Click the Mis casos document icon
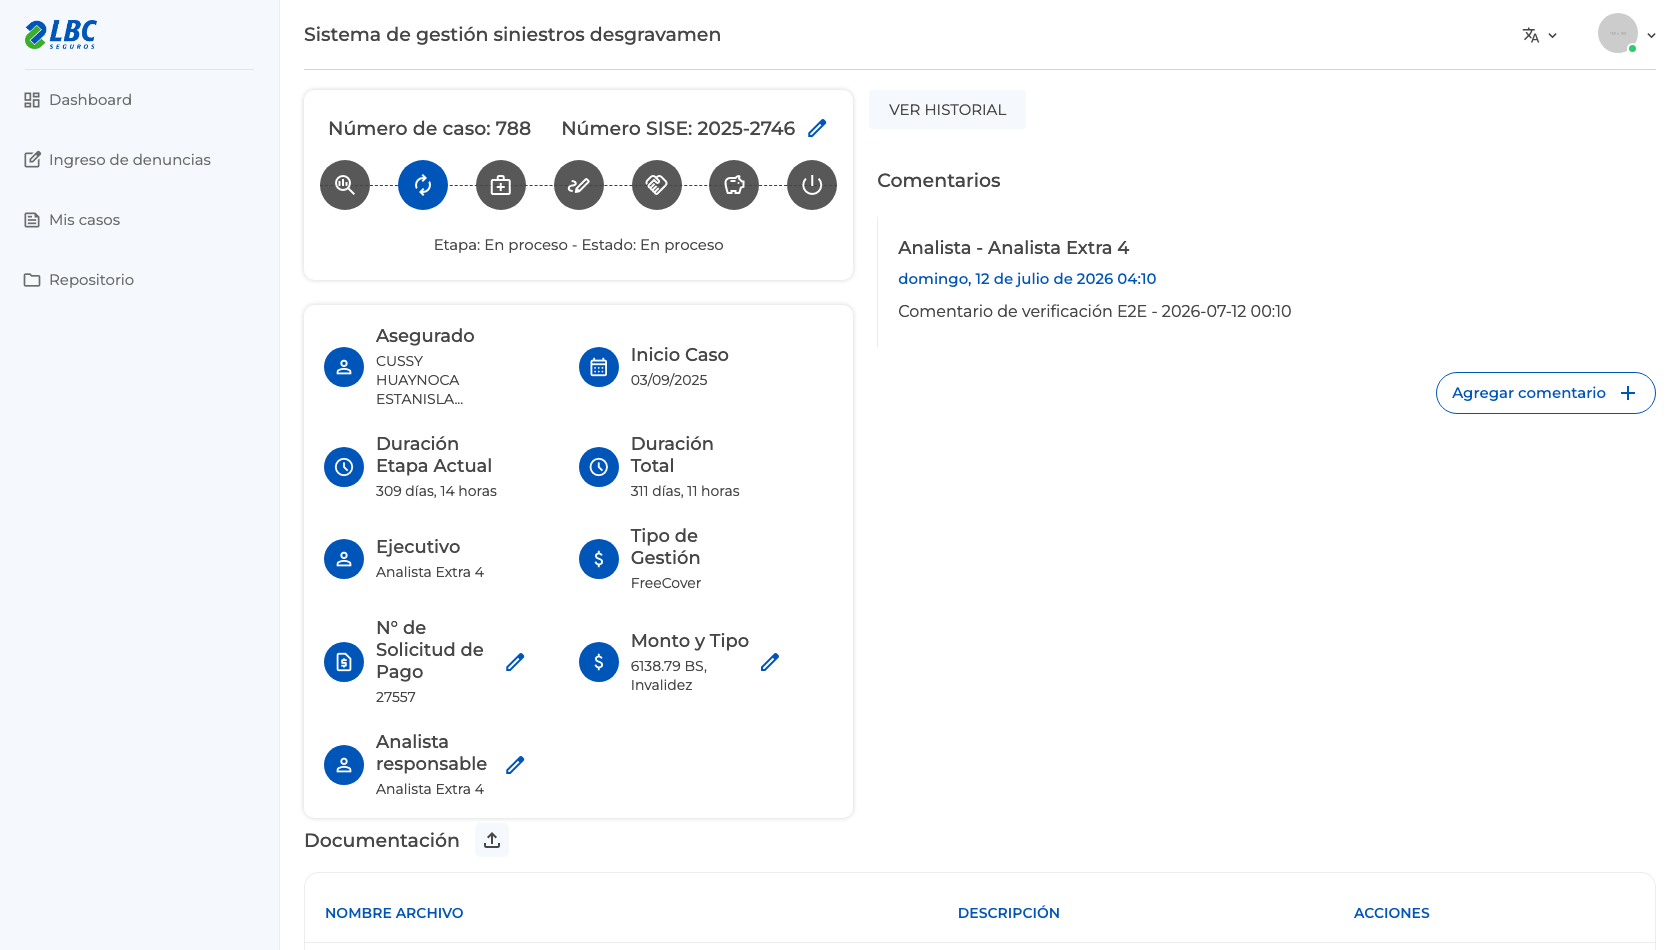The image size is (1680, 950). click(32, 220)
